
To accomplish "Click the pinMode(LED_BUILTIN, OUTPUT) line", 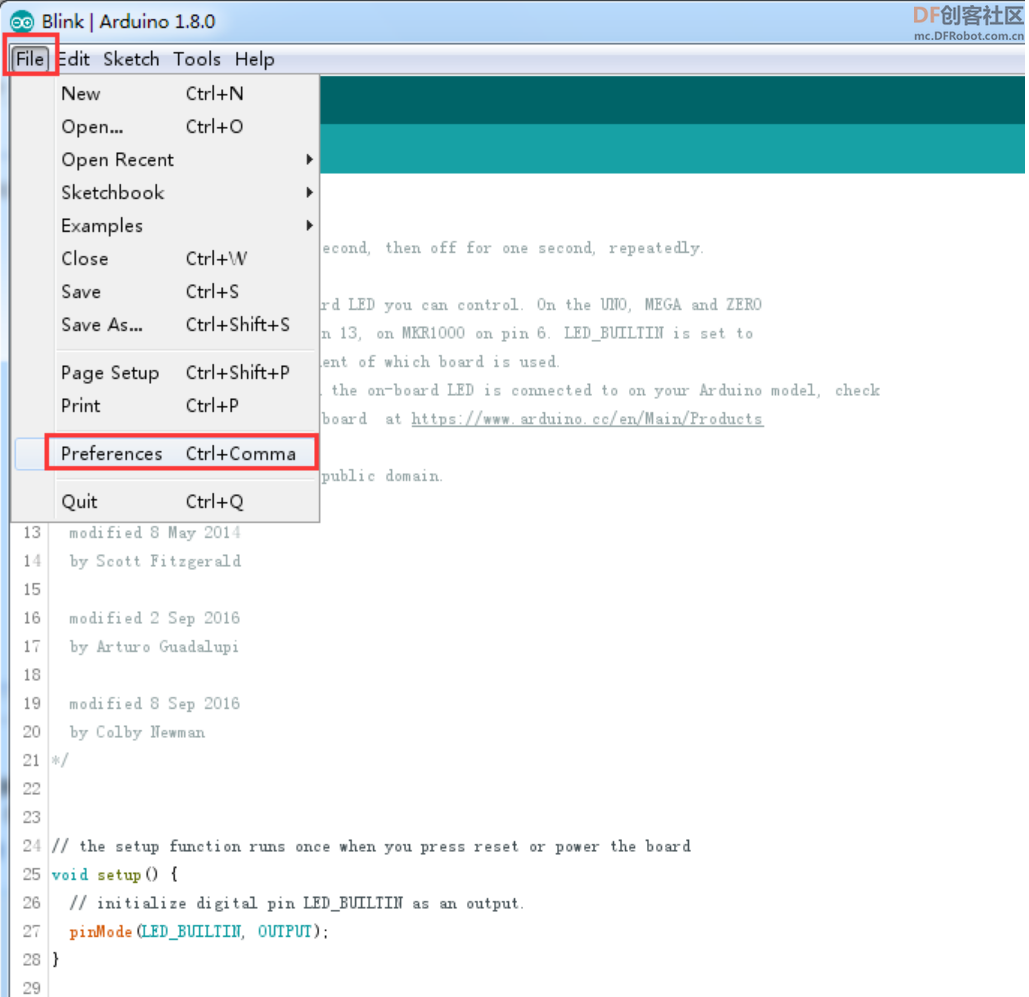I will click(x=198, y=931).
